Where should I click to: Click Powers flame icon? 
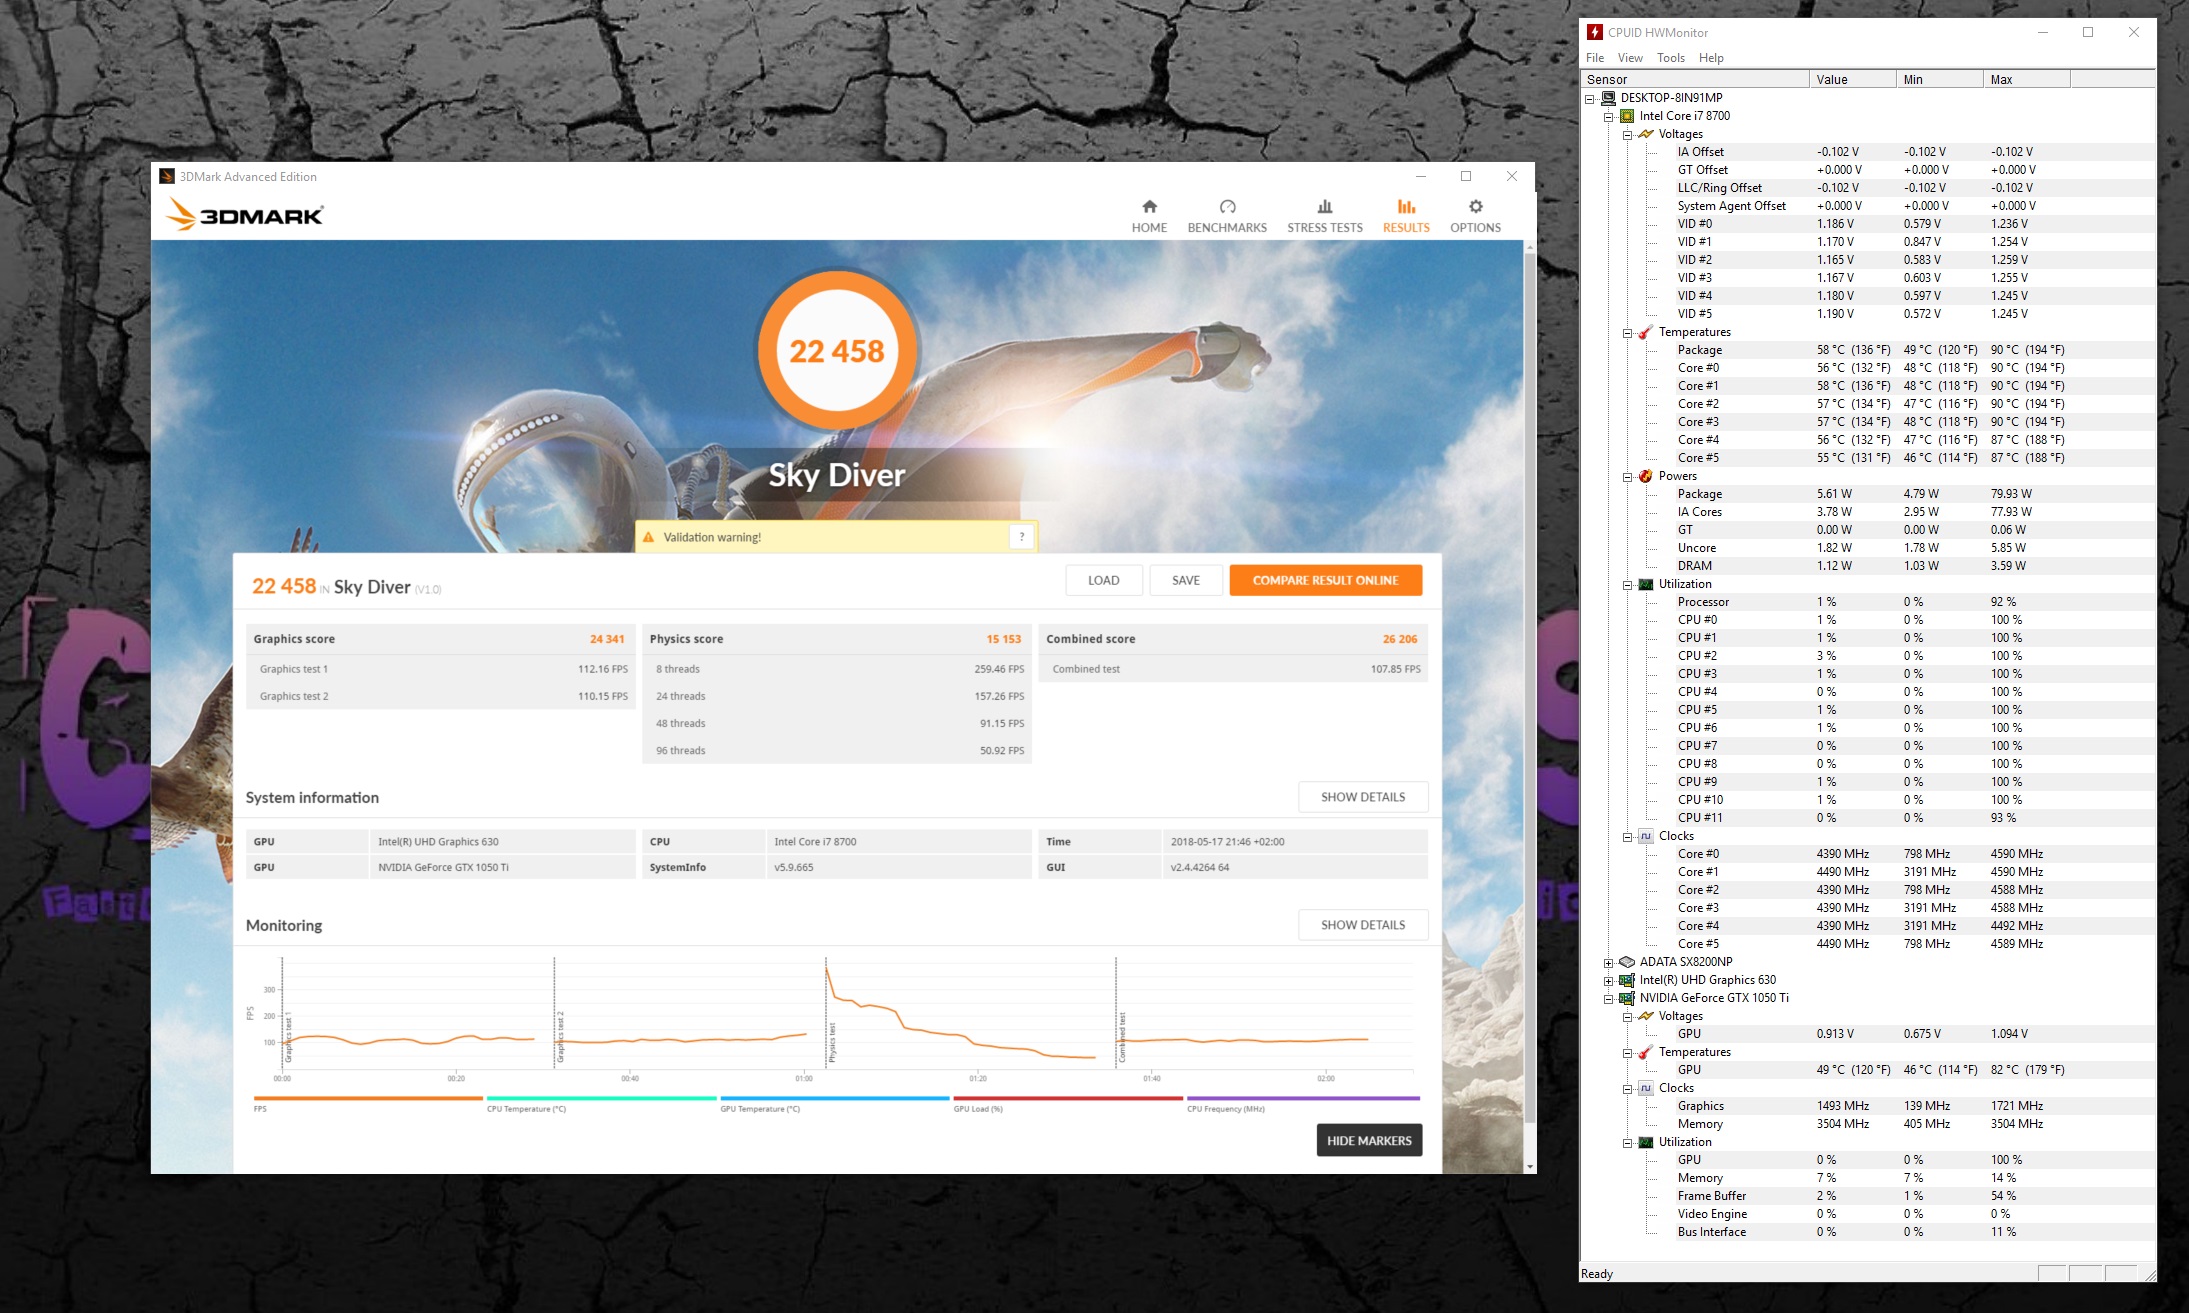[x=1646, y=476]
